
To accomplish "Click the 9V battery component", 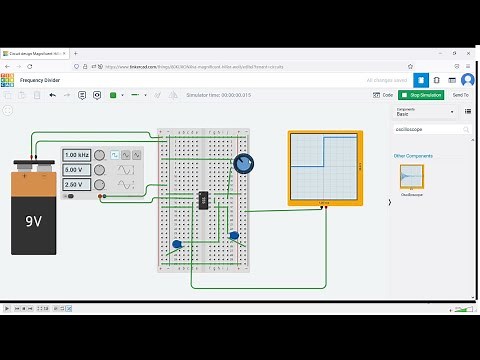I will tap(34, 207).
